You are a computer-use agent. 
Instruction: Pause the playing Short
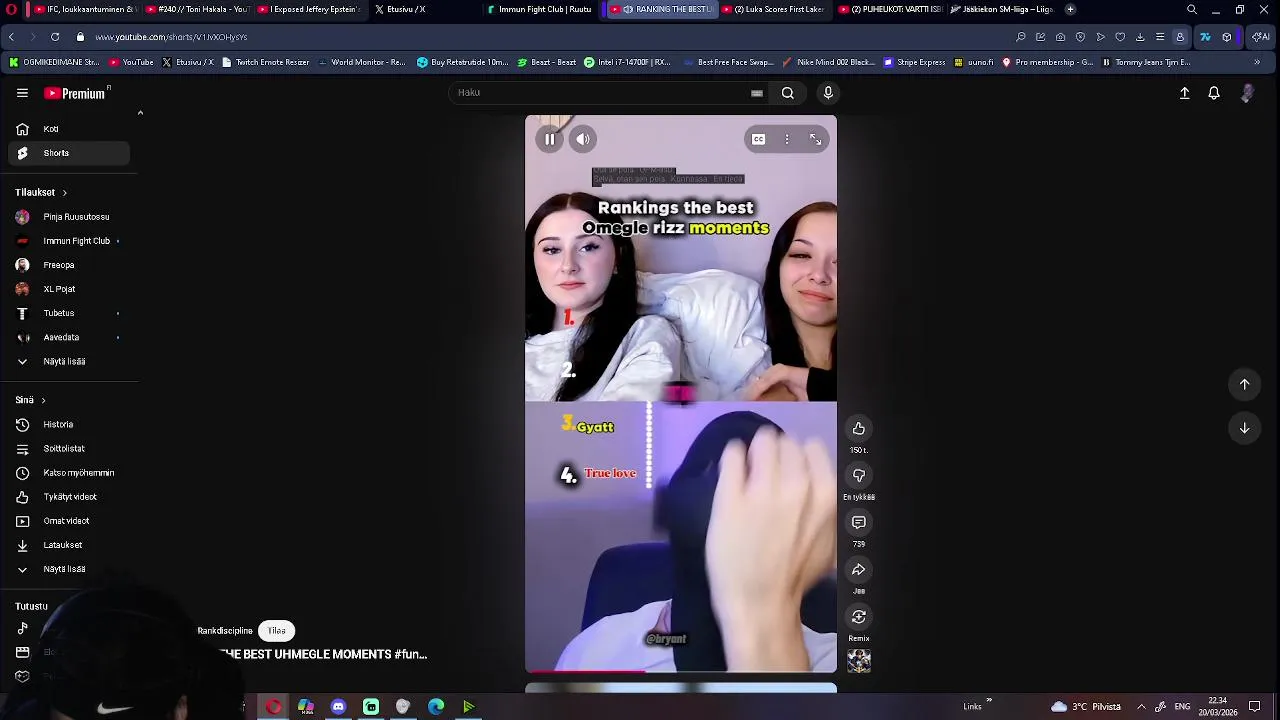pos(550,139)
